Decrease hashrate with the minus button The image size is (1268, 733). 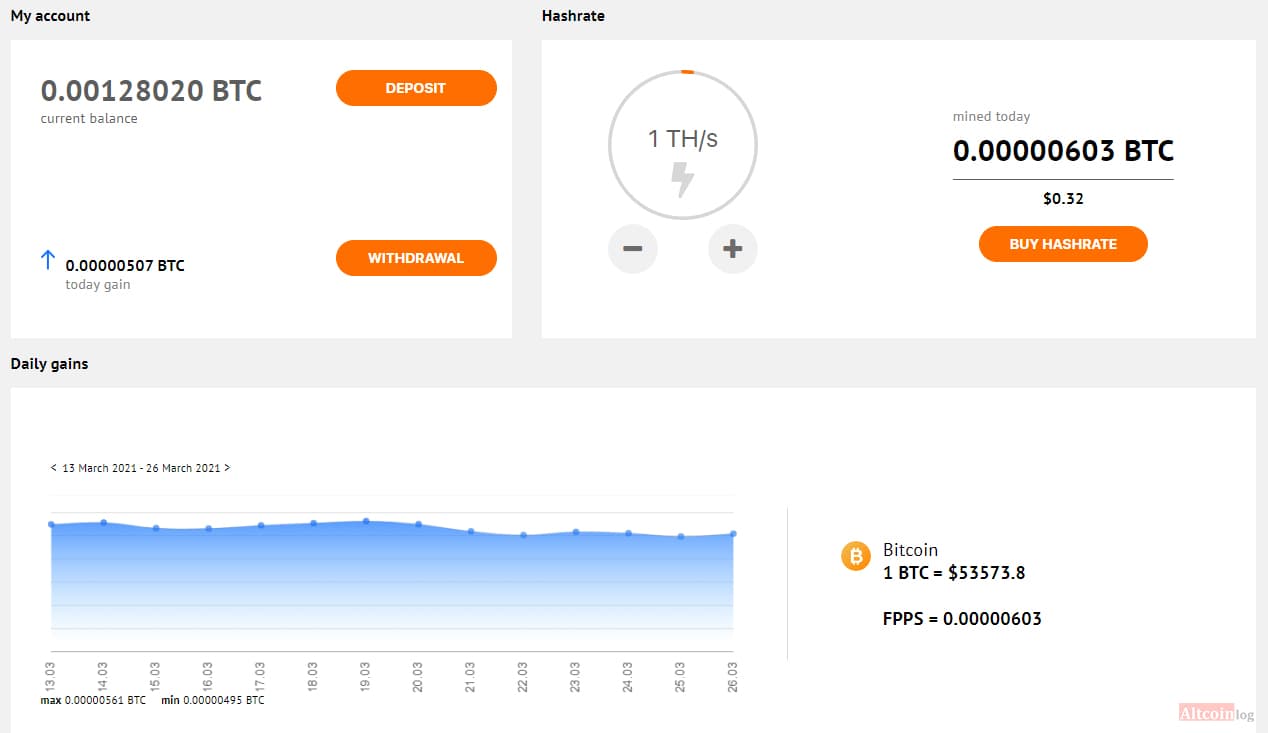(633, 249)
